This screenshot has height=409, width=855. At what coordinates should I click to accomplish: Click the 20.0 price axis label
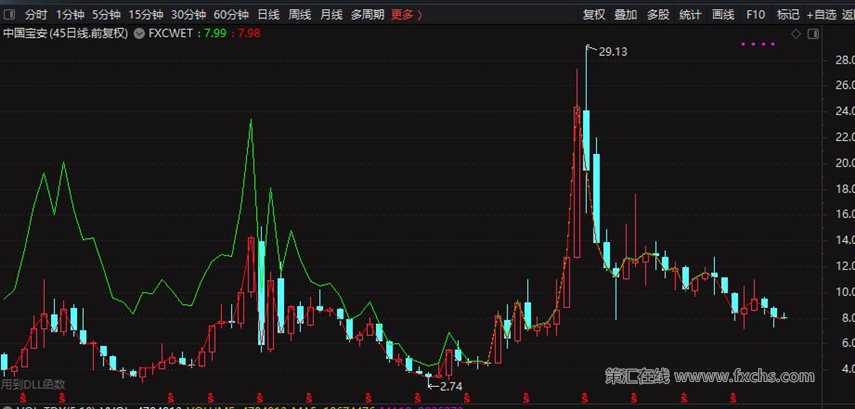(x=844, y=163)
